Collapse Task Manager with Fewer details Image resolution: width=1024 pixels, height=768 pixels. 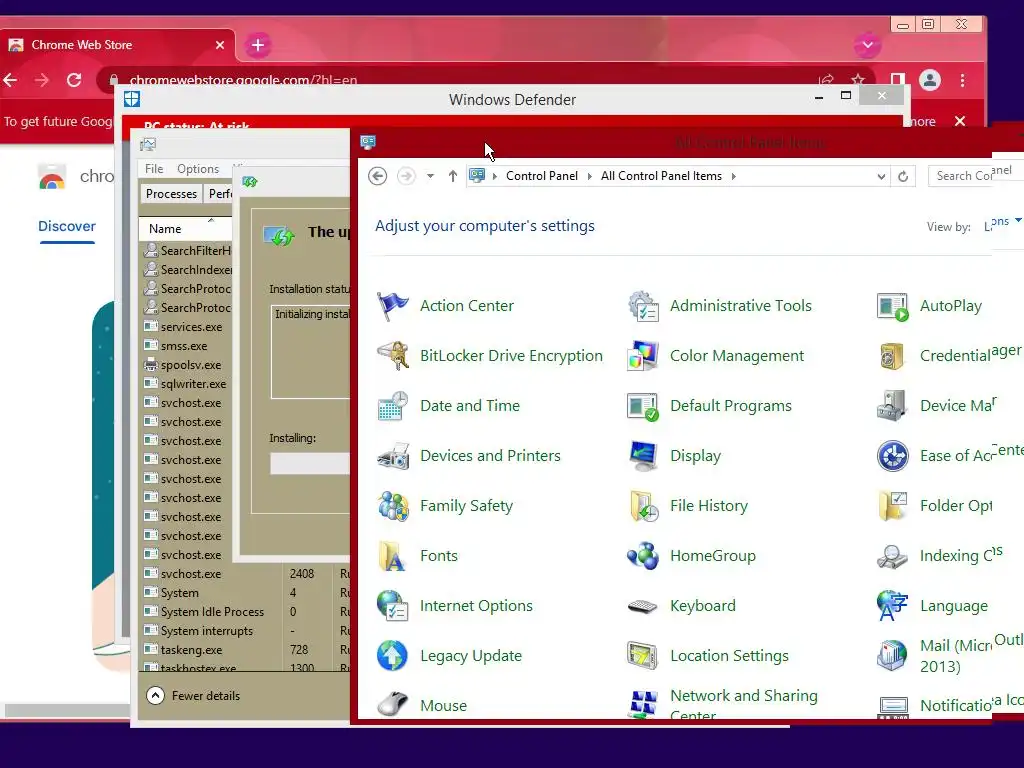point(193,696)
